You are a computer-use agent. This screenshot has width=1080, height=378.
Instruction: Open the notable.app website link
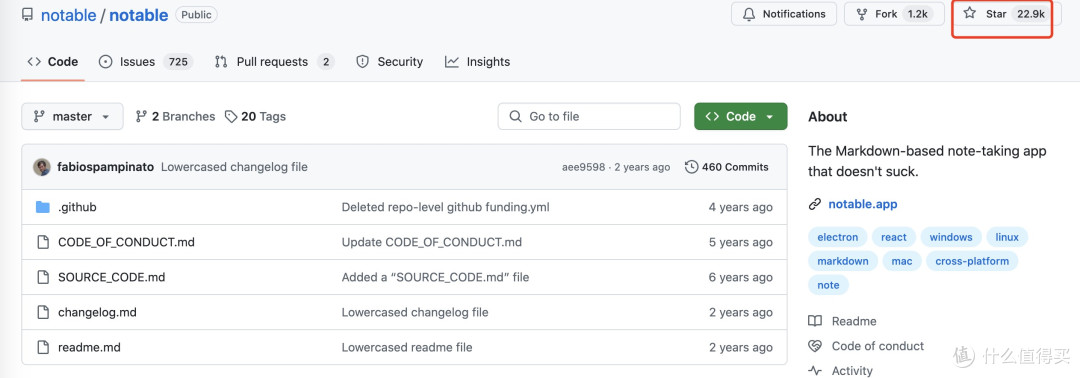[862, 204]
